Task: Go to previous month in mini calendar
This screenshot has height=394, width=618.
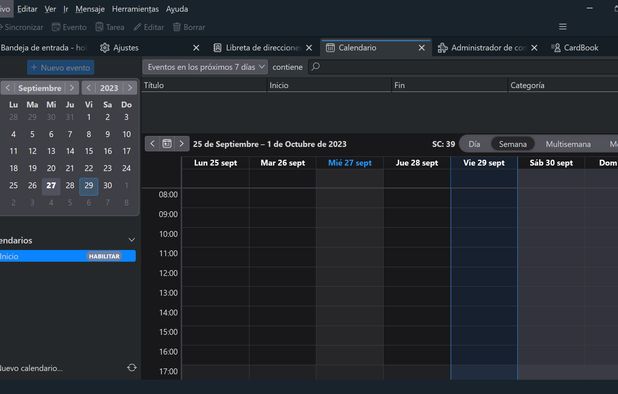Action: pyautogui.click(x=7, y=88)
